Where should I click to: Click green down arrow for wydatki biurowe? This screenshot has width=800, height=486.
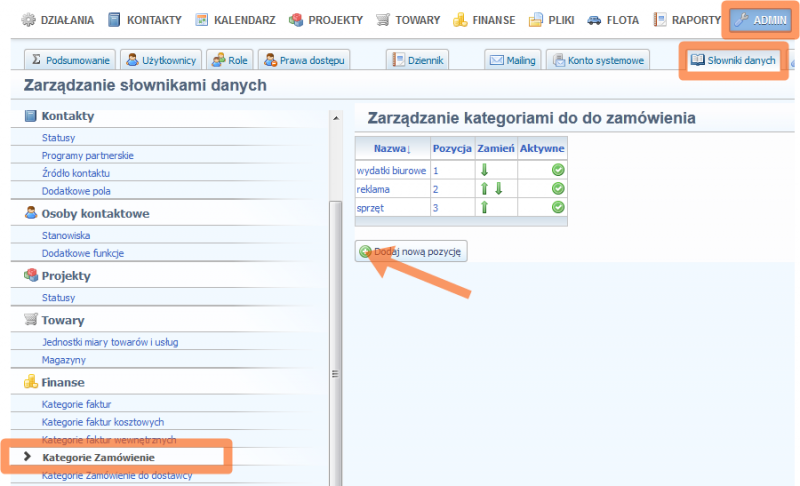(x=484, y=170)
